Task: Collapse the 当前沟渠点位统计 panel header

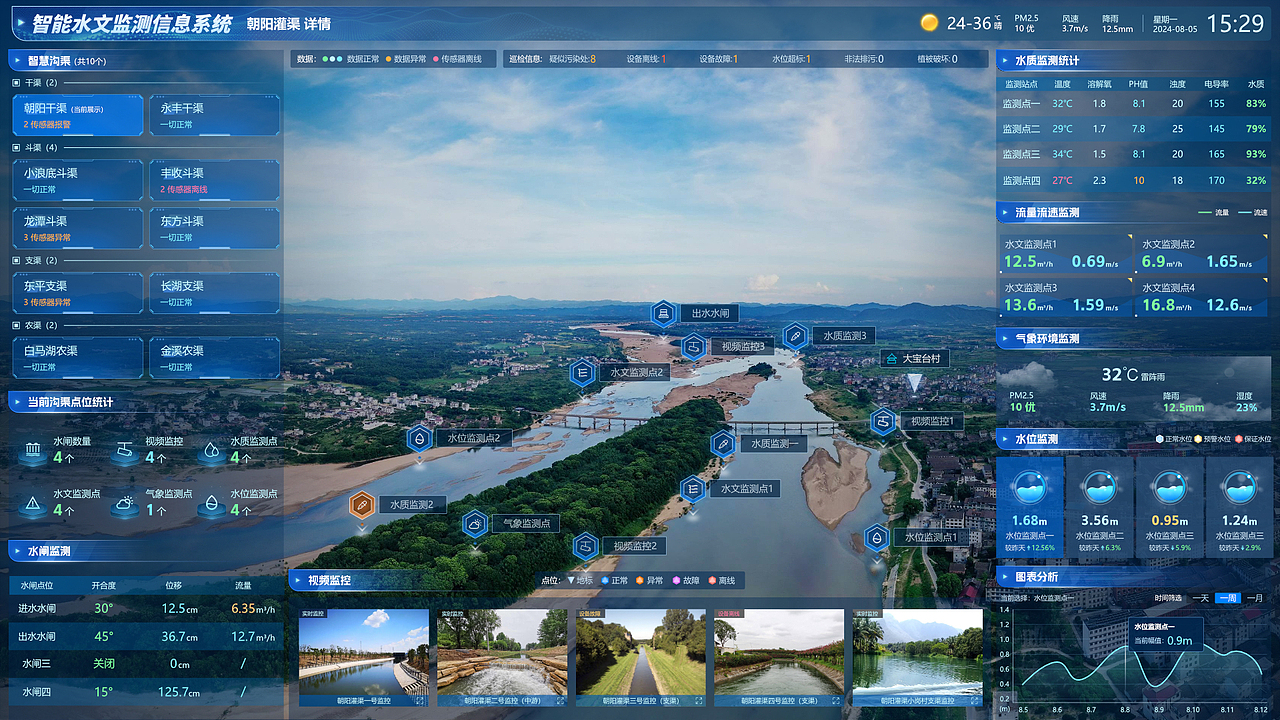Action: [17, 402]
